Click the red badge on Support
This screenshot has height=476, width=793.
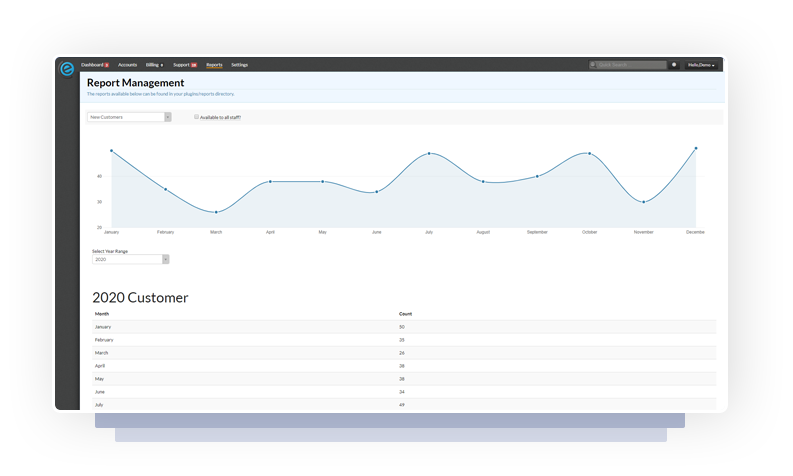pos(194,65)
